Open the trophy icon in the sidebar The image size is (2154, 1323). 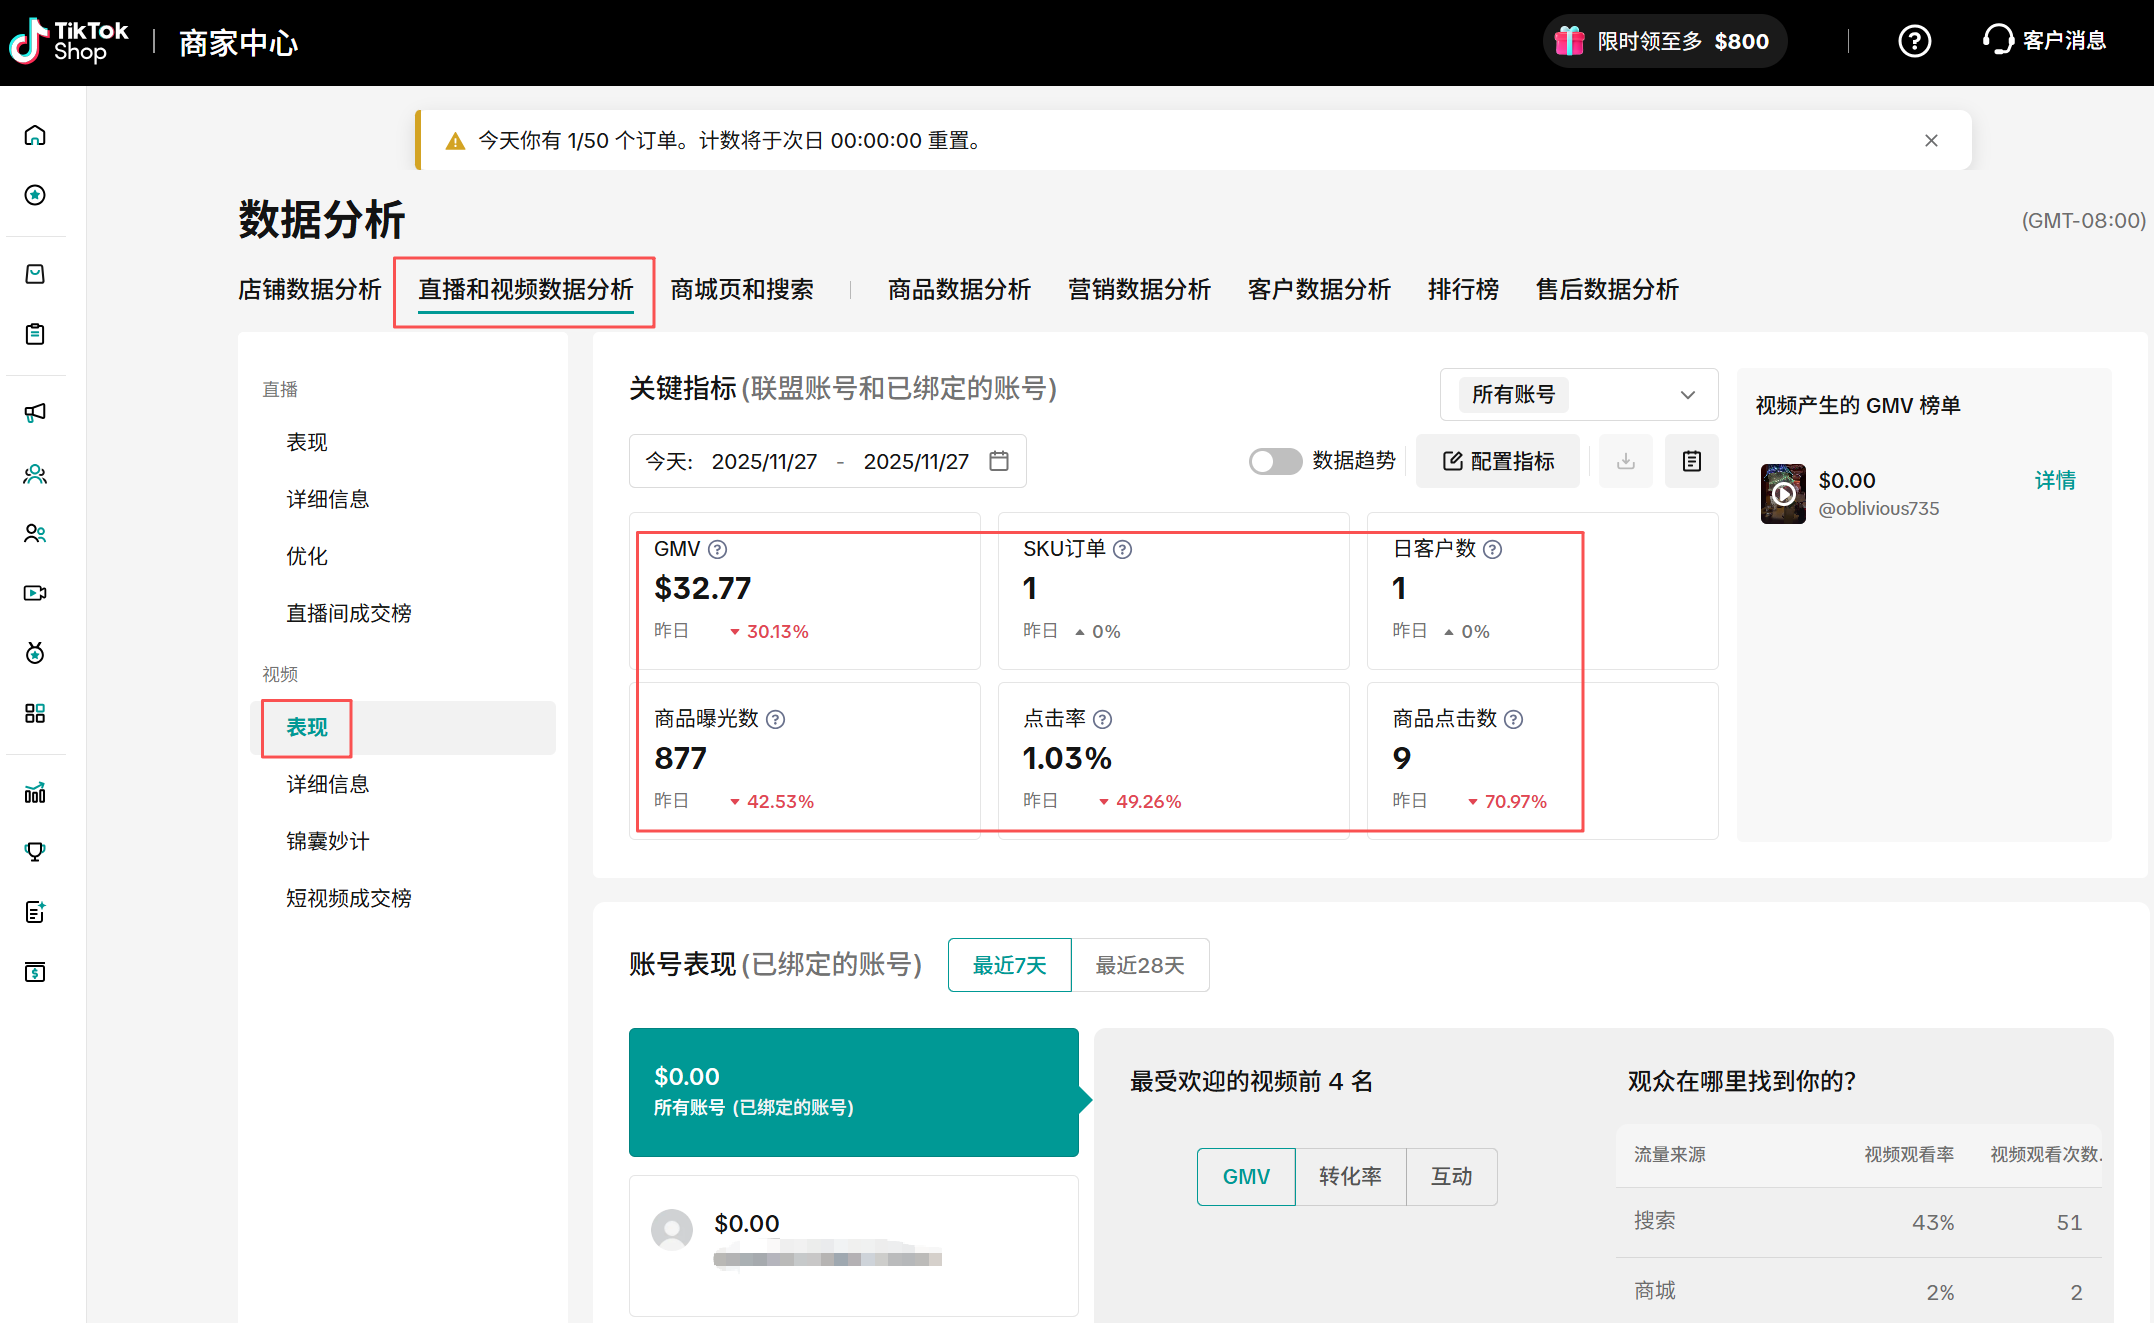pyautogui.click(x=35, y=852)
